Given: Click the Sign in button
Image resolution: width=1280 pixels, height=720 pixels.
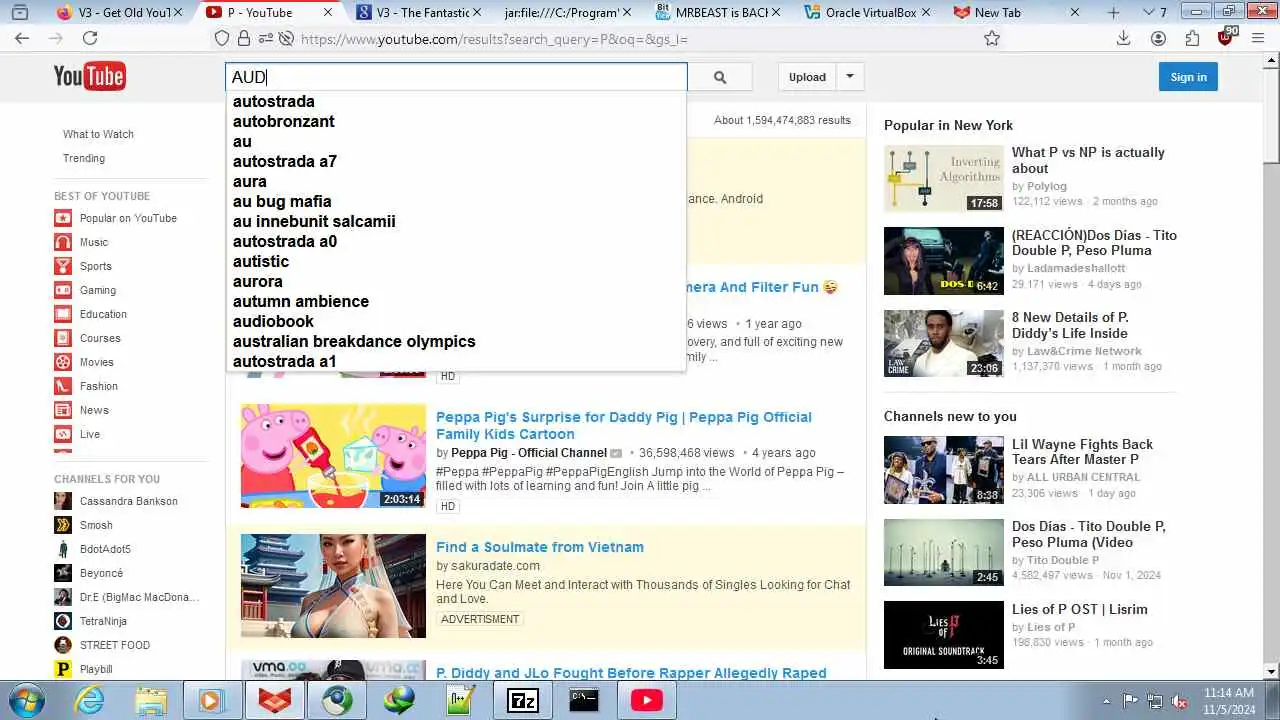Looking at the screenshot, I should point(1188,77).
